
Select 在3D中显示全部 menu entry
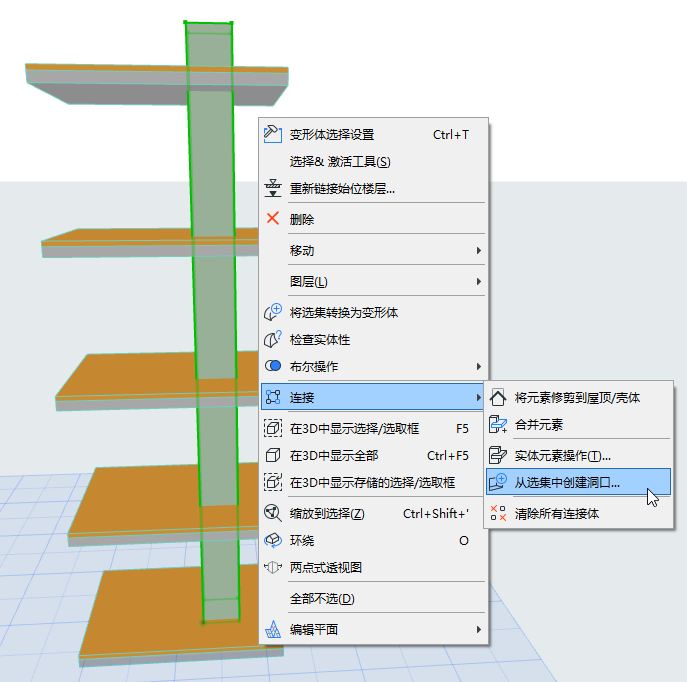(373, 456)
